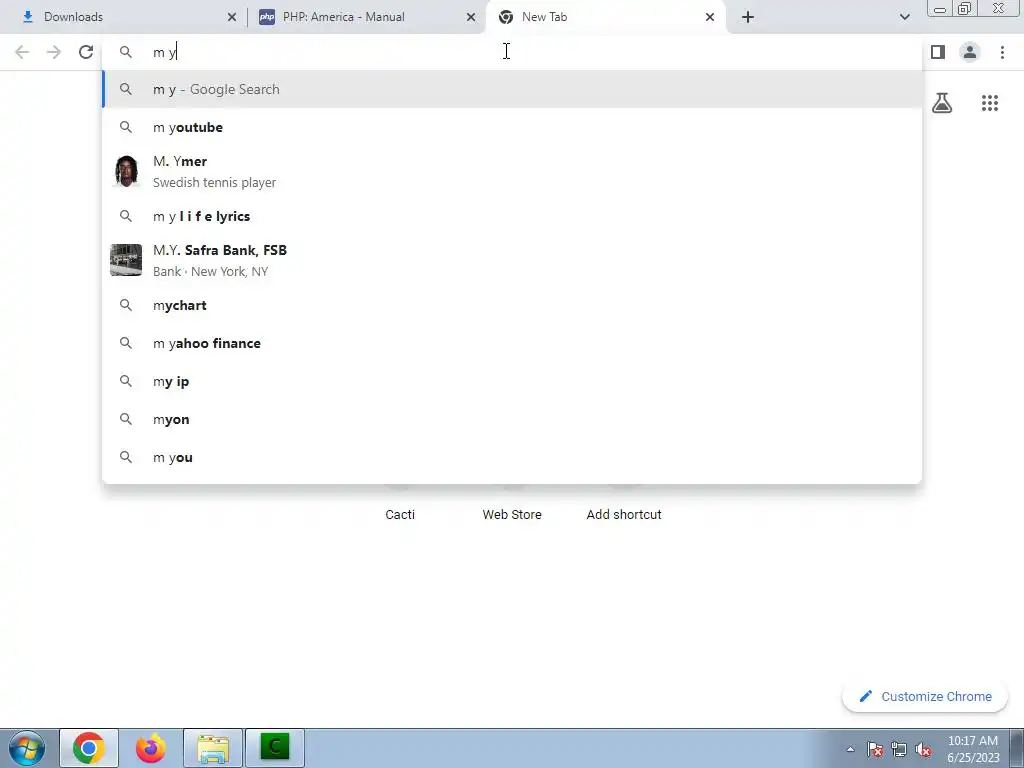Show hidden system tray icons
1024x768 pixels.
coord(850,750)
